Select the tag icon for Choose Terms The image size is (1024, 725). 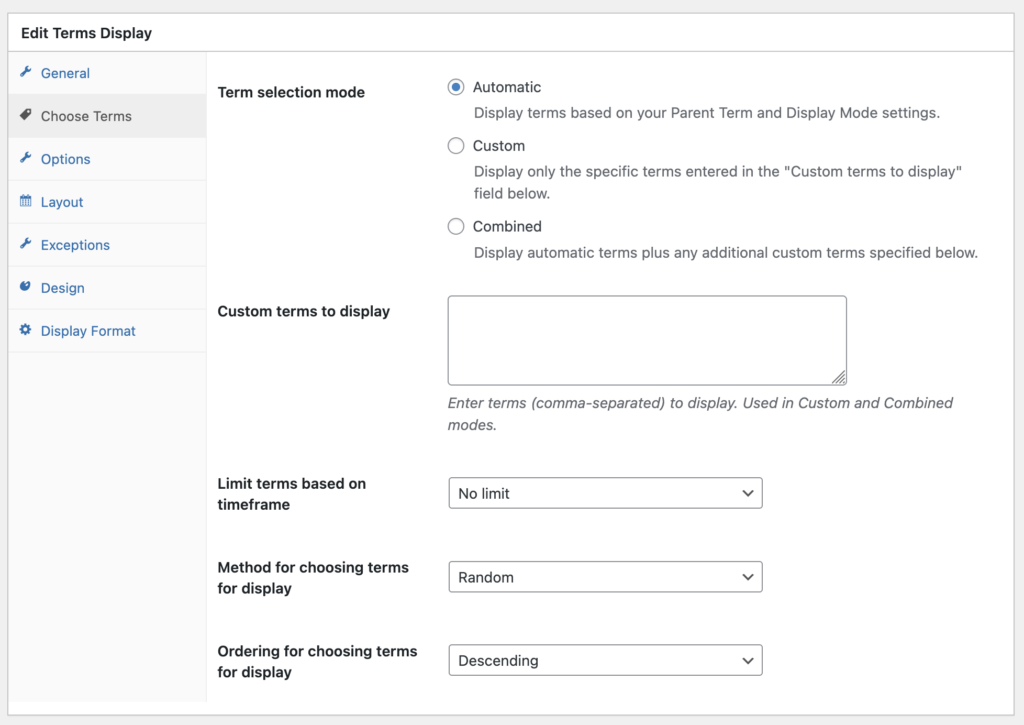click(25, 116)
